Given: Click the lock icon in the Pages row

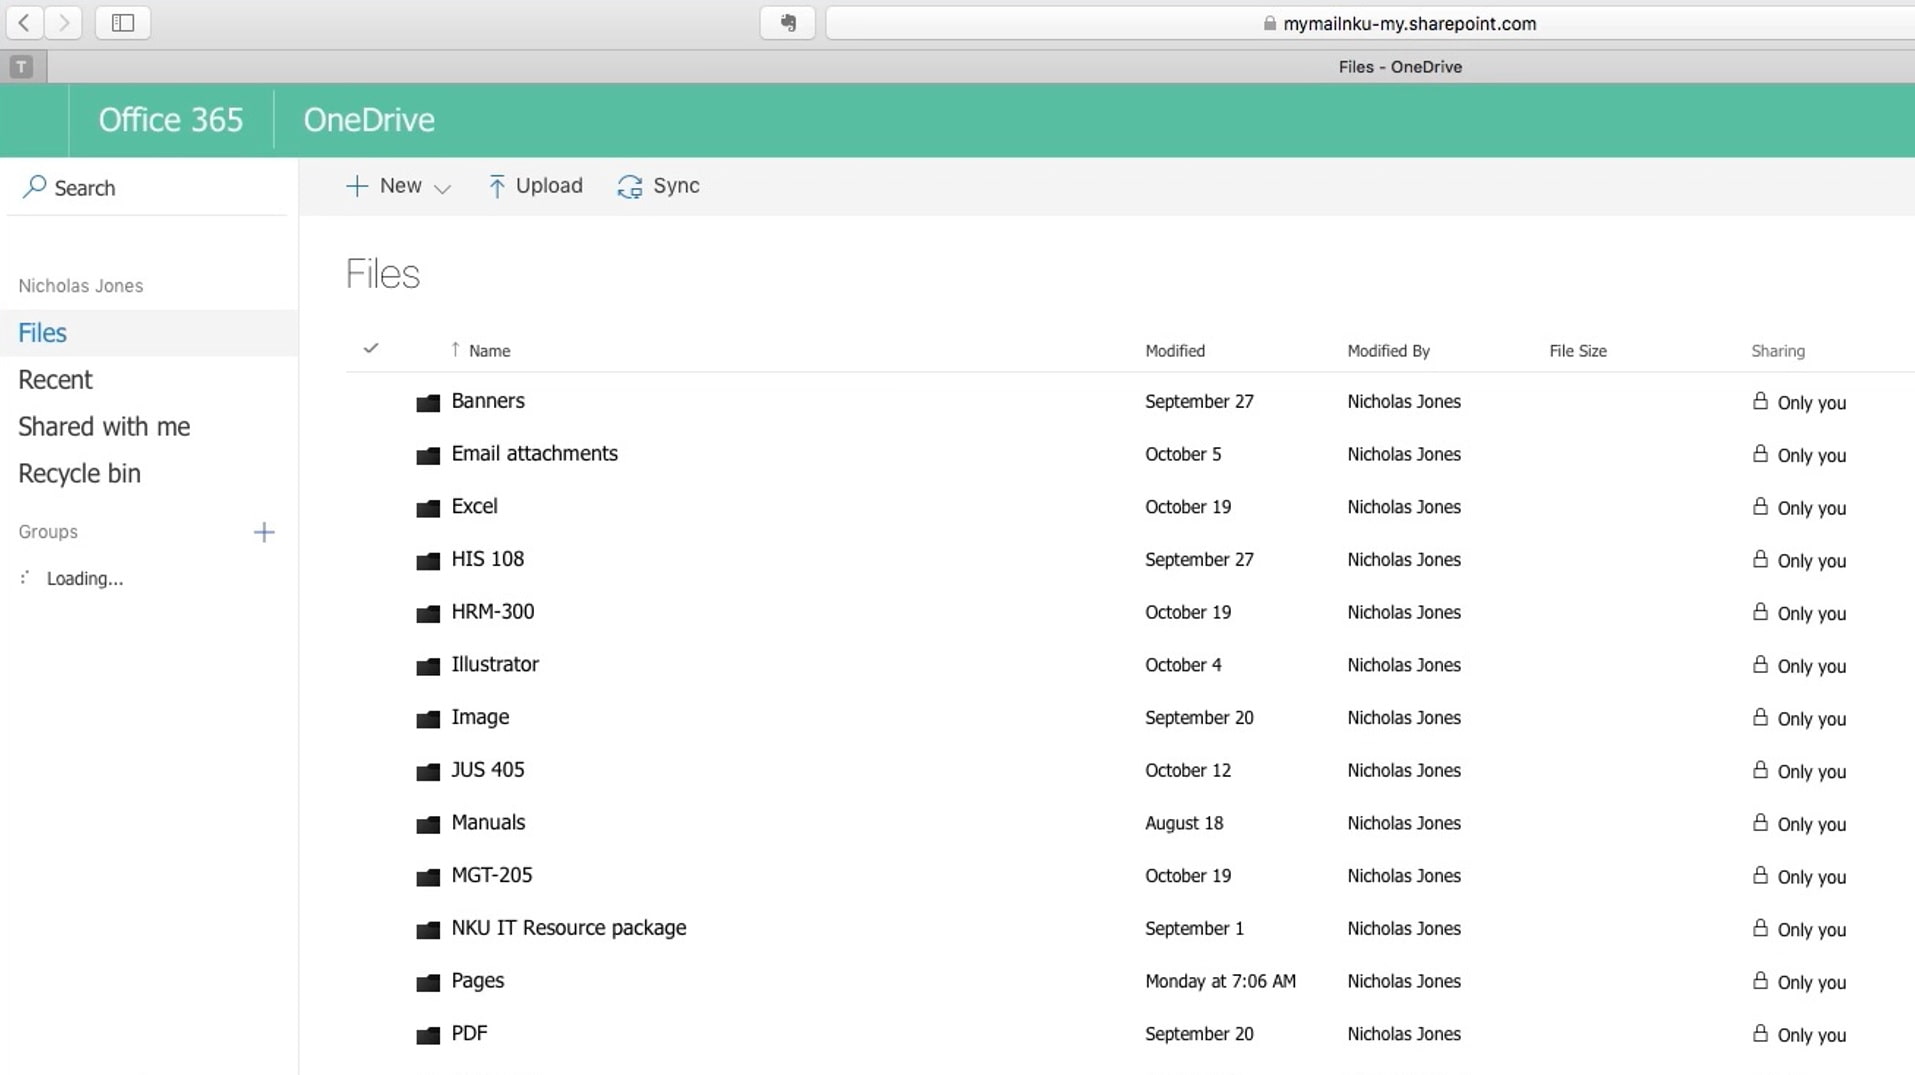Looking at the screenshot, I should click(x=1760, y=980).
